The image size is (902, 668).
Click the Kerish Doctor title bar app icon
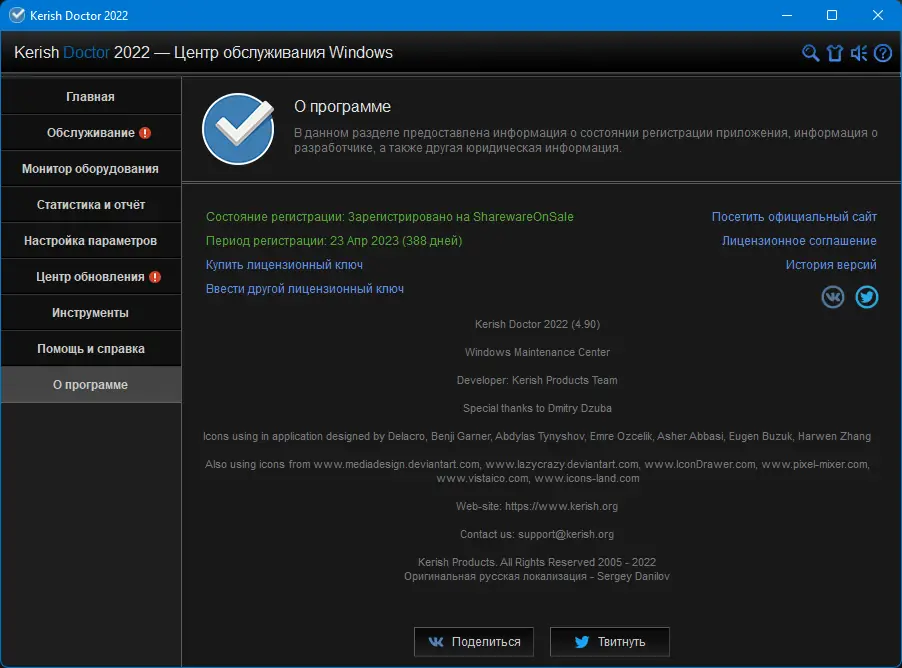[x=17, y=16]
